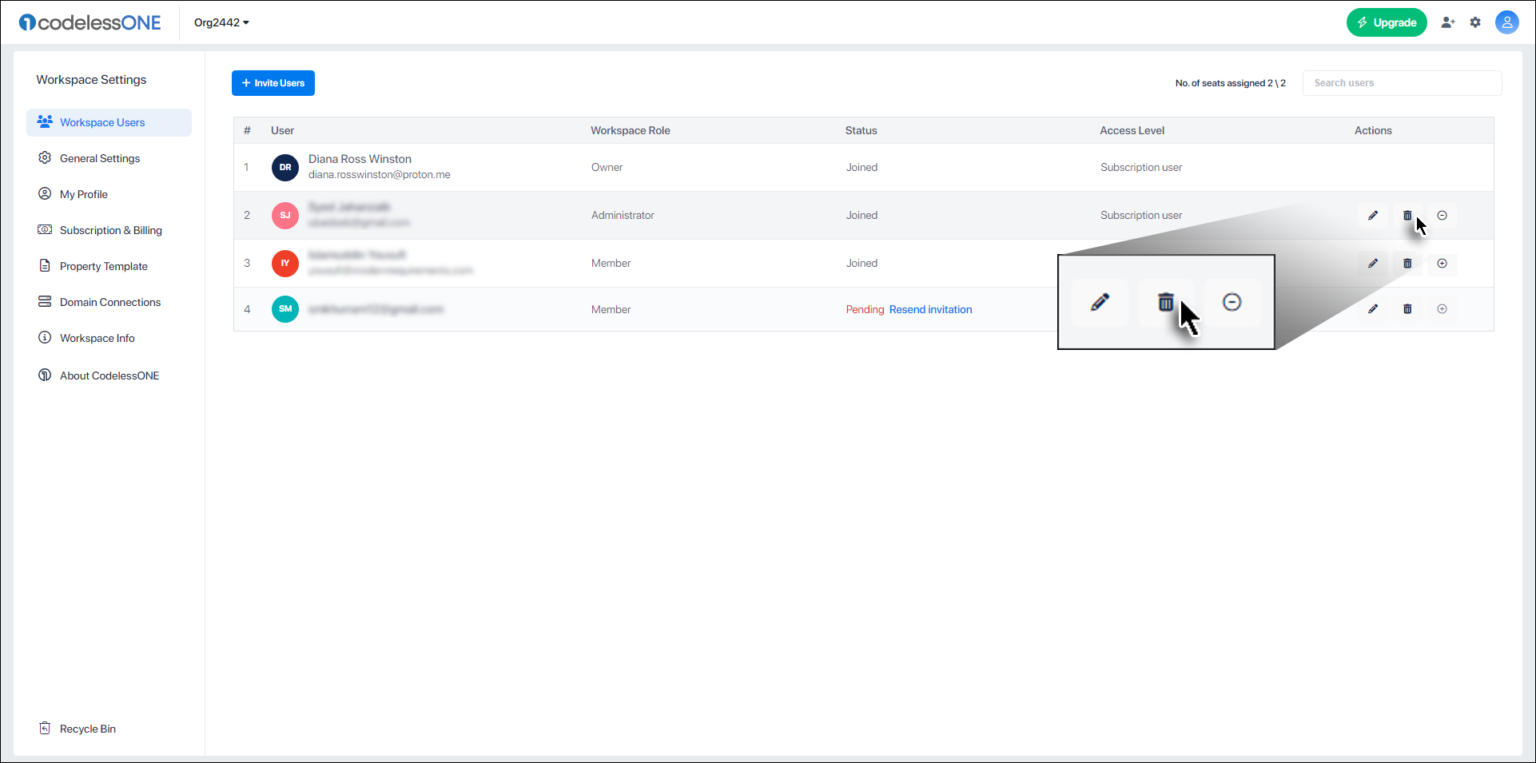Click the Recycle Bin icon at bottom left

43,728
